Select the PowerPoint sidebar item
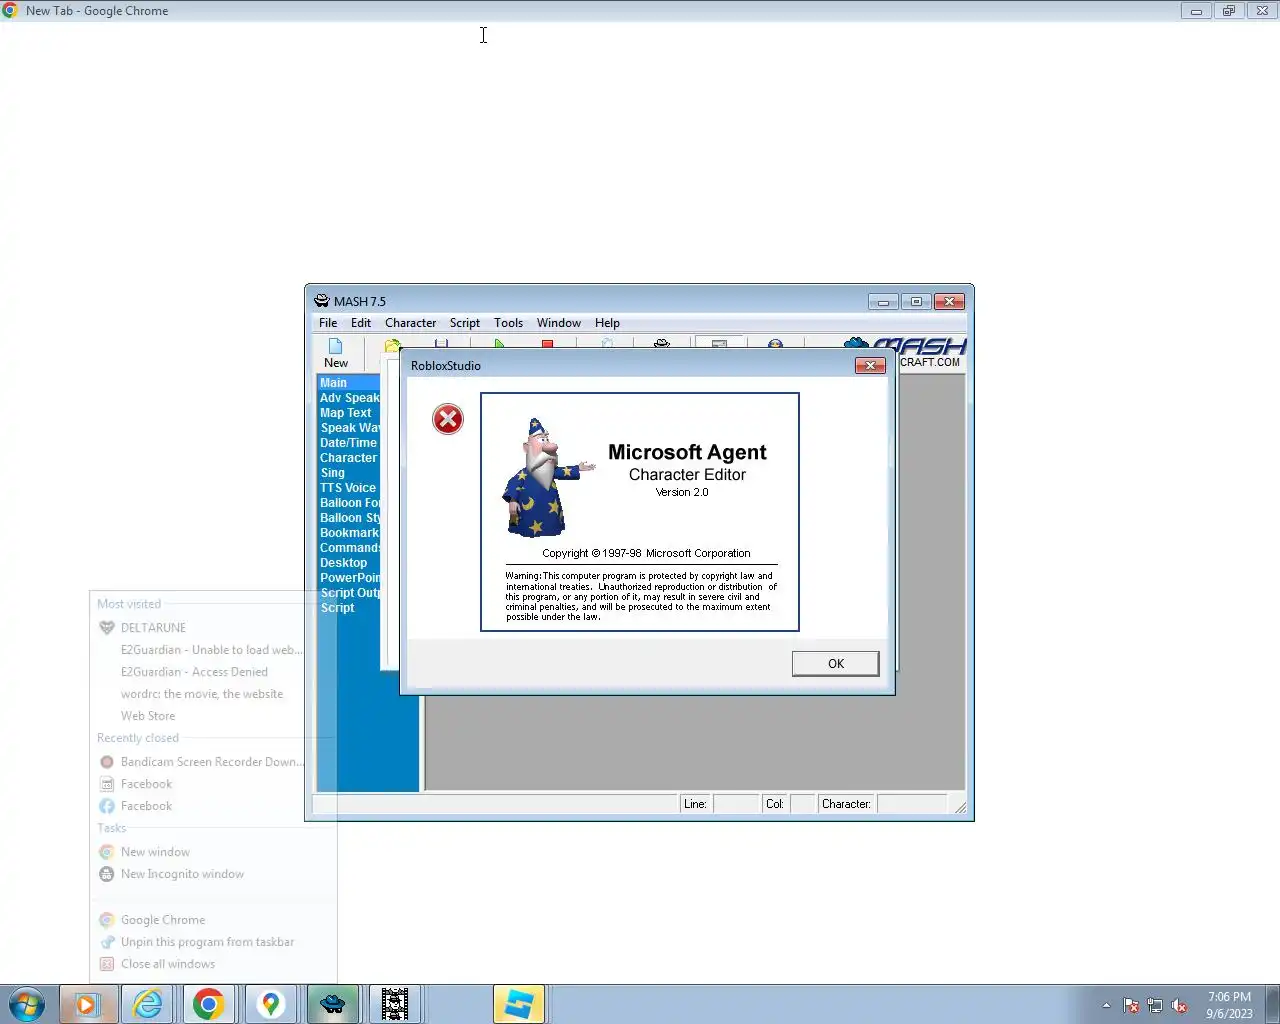 tap(349, 578)
